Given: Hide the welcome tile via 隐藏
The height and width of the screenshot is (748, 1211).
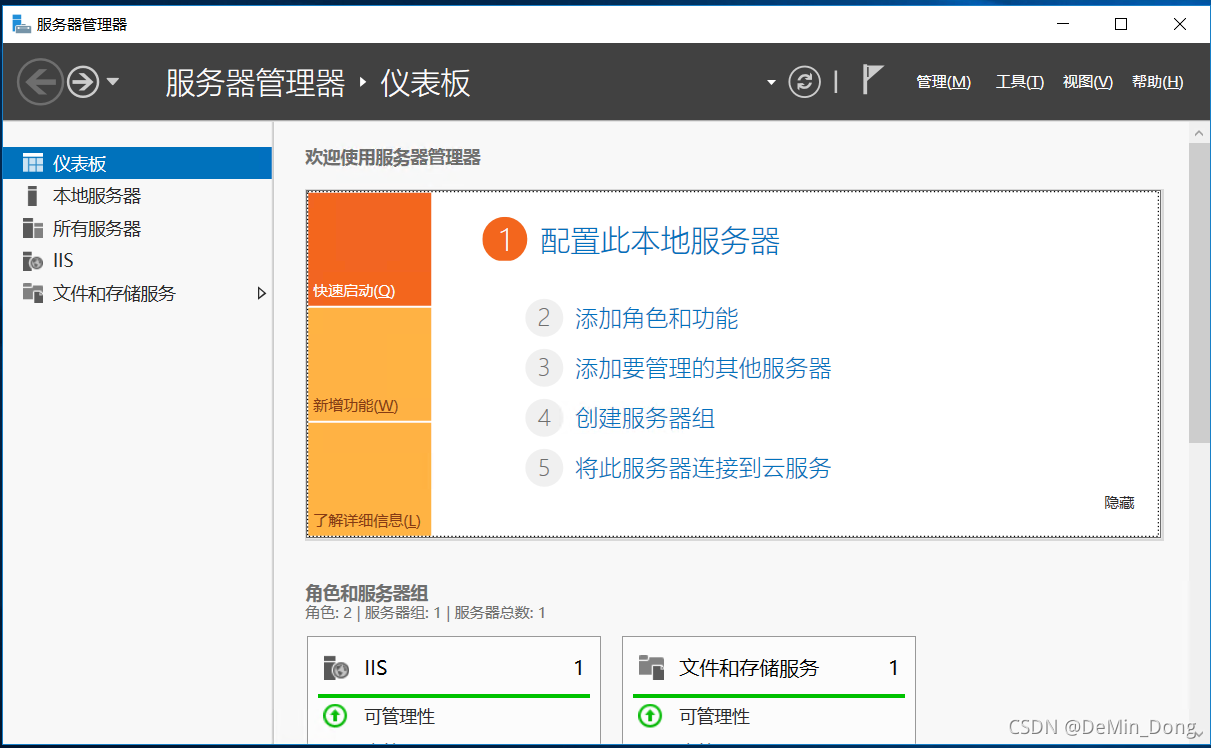Looking at the screenshot, I should 1120,502.
